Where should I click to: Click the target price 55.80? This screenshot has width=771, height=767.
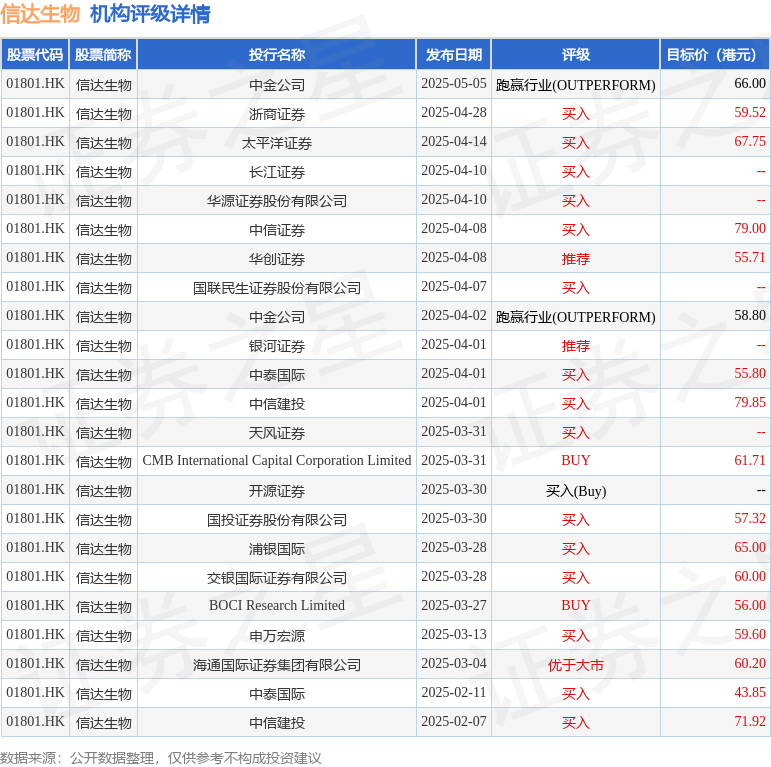[750, 374]
